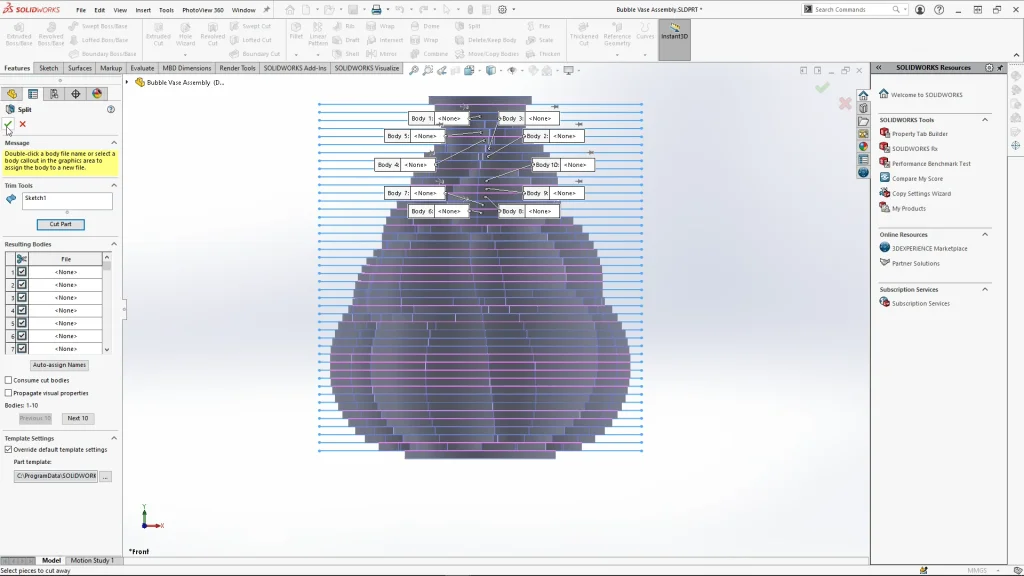
Task: Open the Help question mark in title bar
Action: coord(938,10)
